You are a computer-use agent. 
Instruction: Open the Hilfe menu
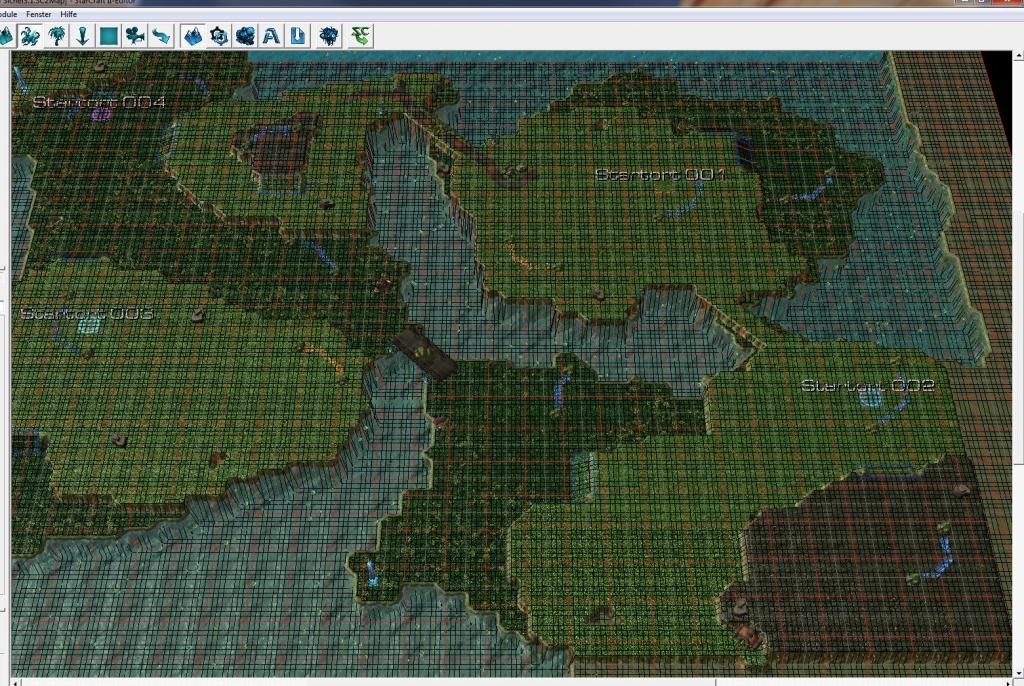click(69, 15)
